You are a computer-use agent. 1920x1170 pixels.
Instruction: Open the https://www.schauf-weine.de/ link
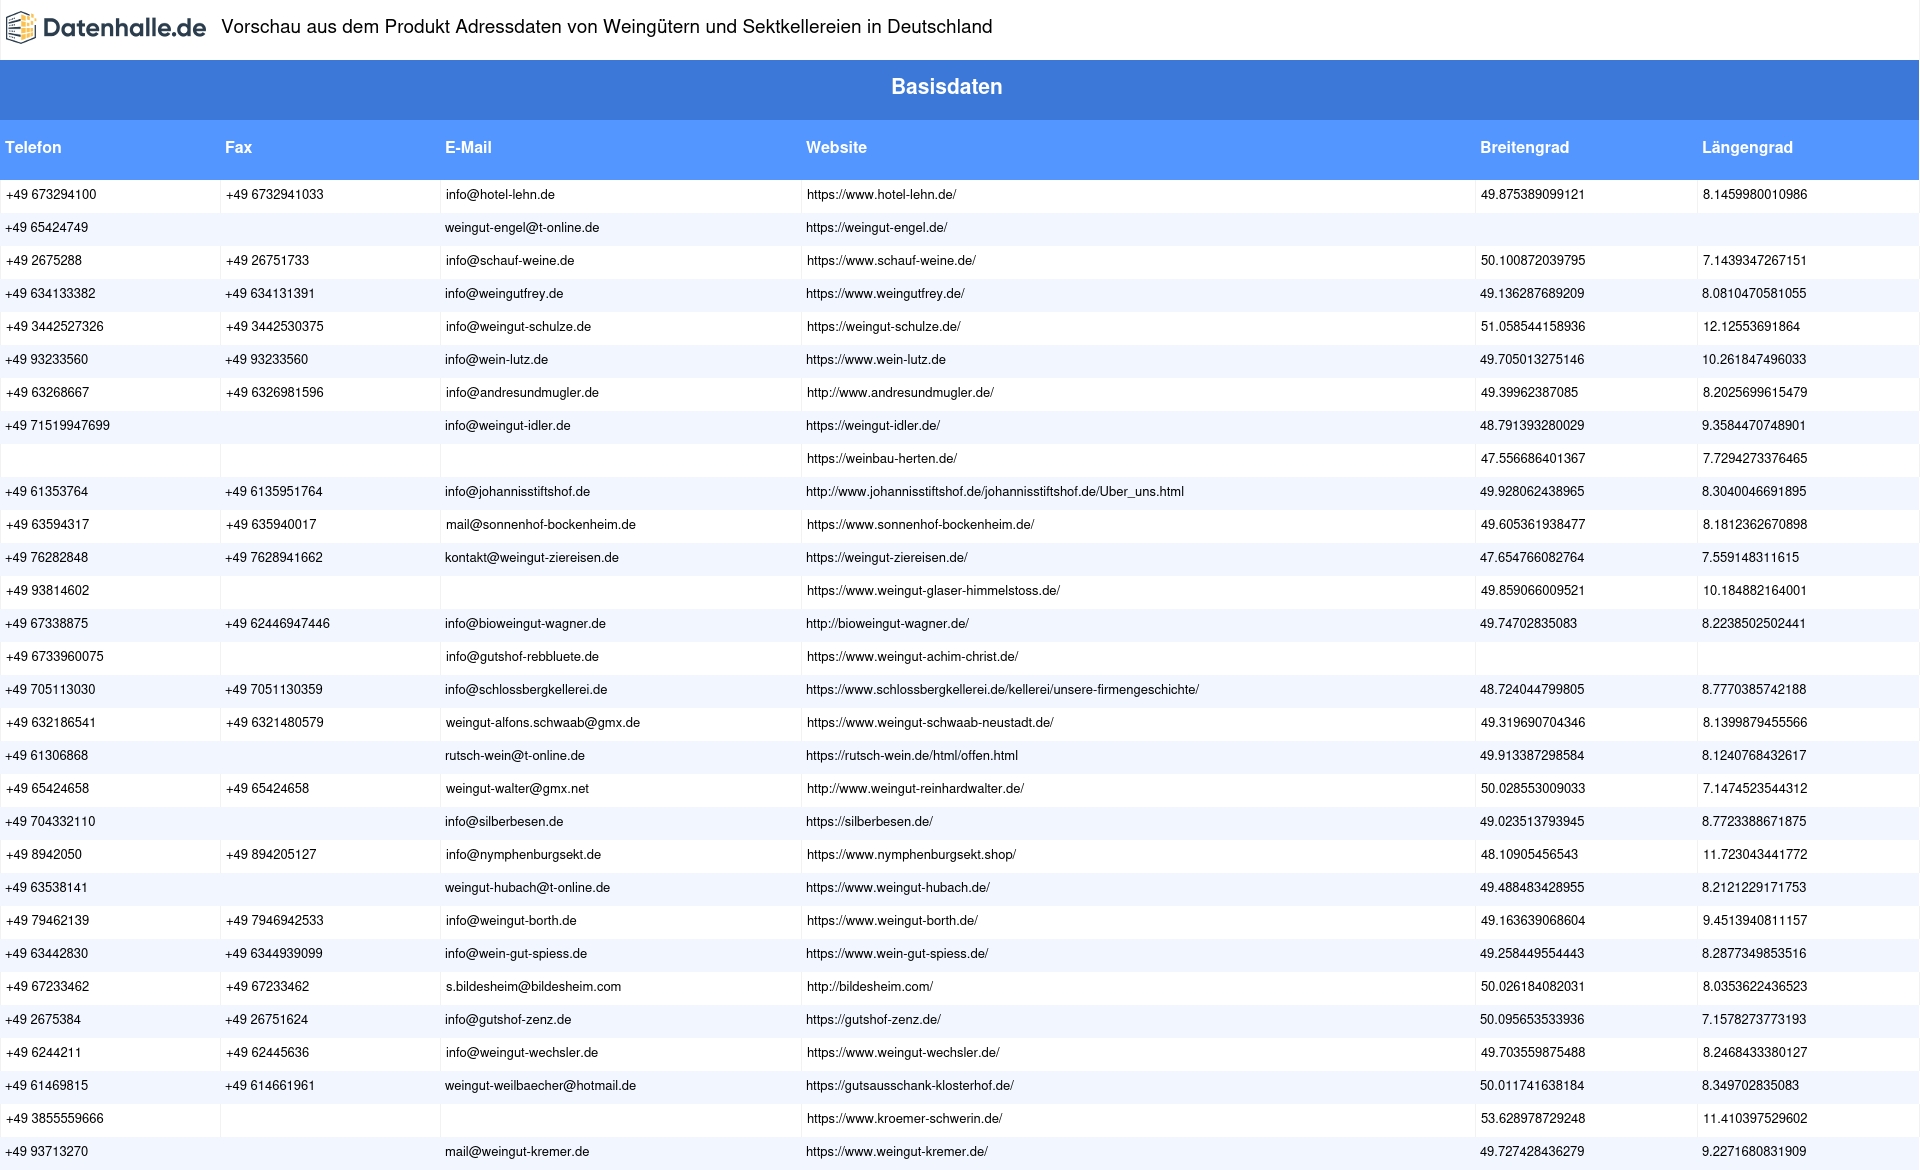pyautogui.click(x=891, y=261)
